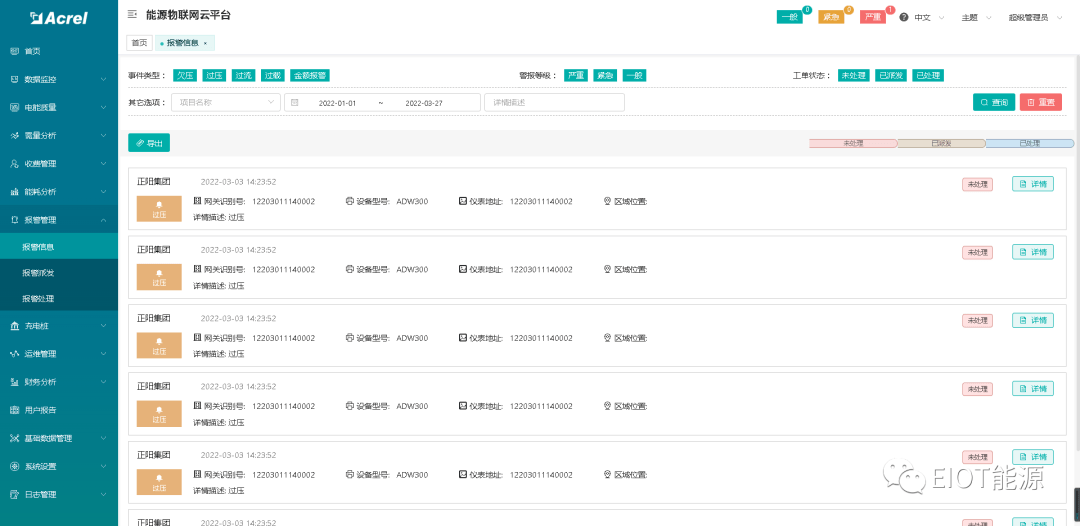Image resolution: width=1080 pixels, height=526 pixels.
Task: Toggle the 欠压 event type filter
Action: (185, 75)
